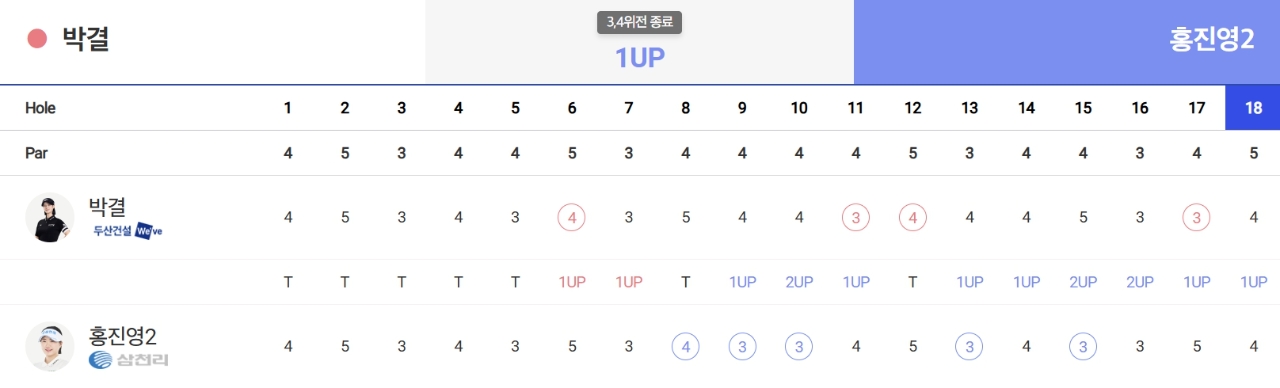The width and height of the screenshot is (1280, 388).
Task: Open 박결 name in the top header
Action: (86, 39)
